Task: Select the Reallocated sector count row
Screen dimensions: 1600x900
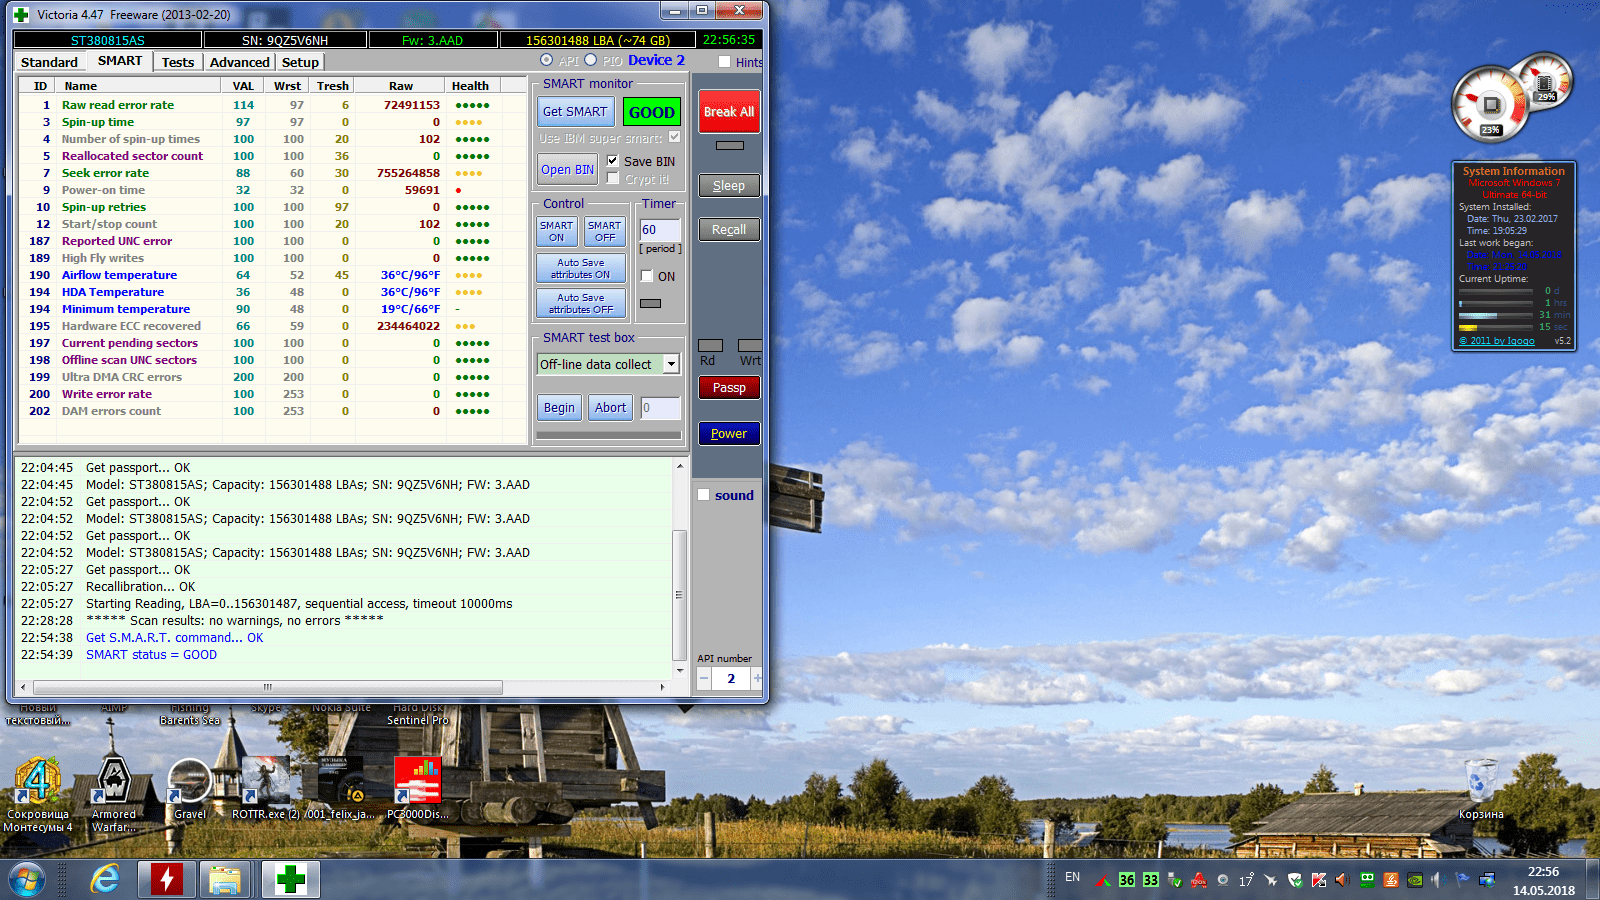Action: [272, 156]
